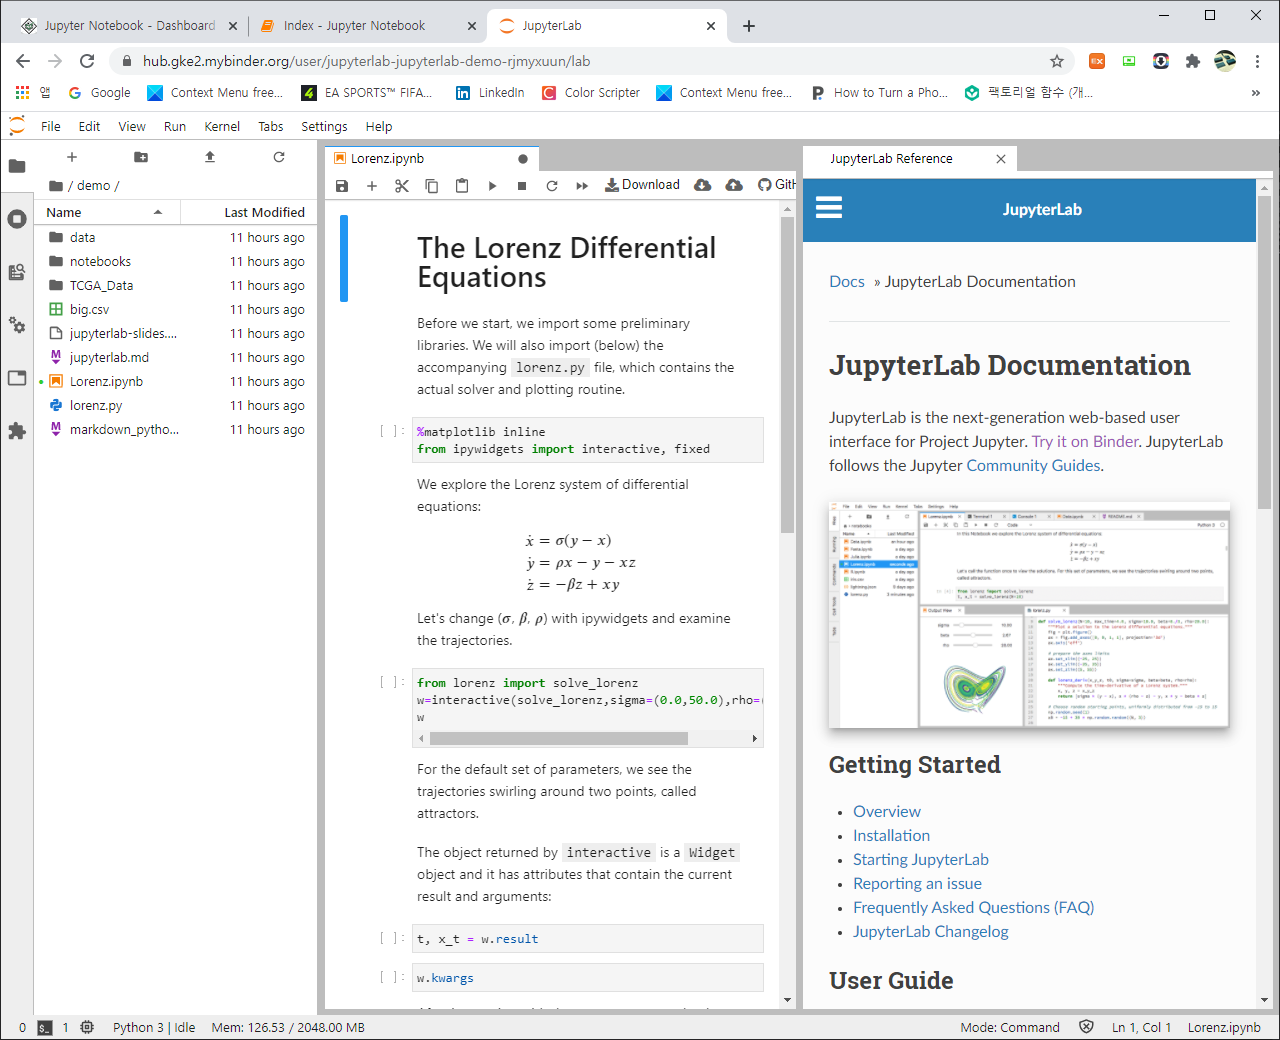1280x1040 pixels.
Task: Open the data folder
Action: click(x=176, y=238)
